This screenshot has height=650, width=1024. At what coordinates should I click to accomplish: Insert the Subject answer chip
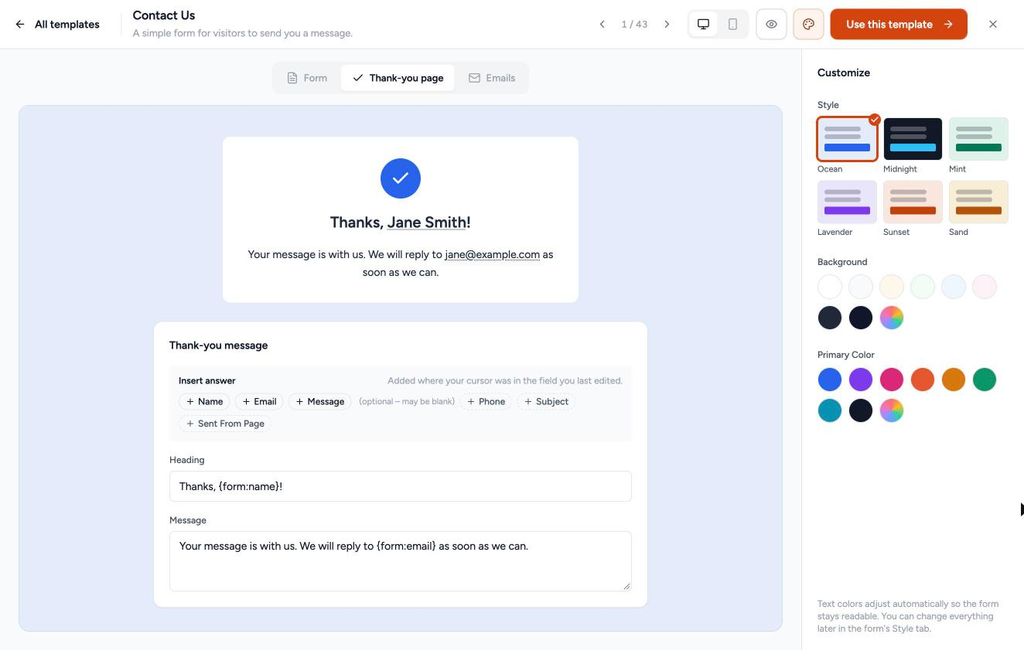[x=546, y=402]
